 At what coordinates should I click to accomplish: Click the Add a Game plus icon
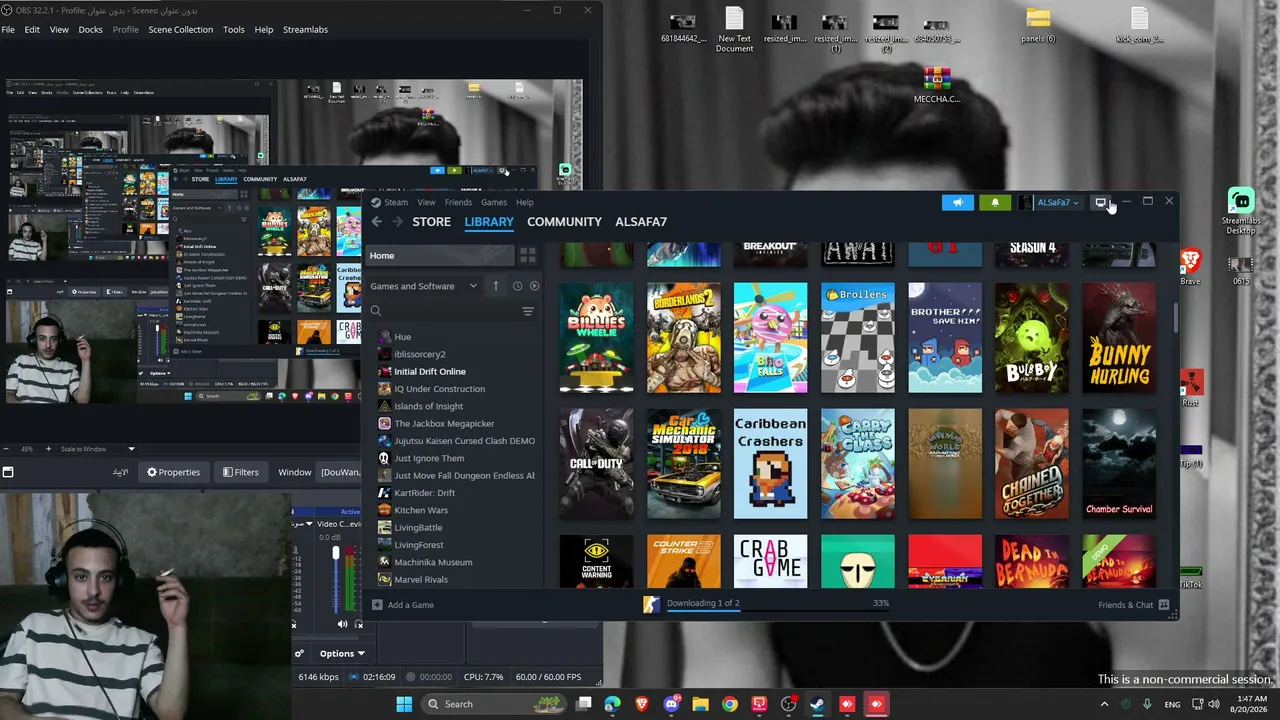coord(377,605)
